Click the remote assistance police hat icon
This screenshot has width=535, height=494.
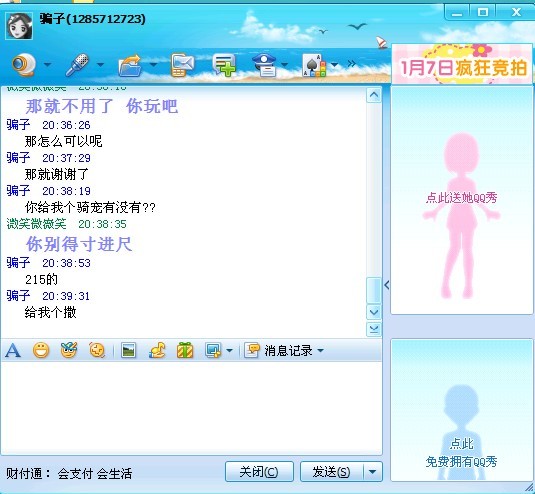coord(264,64)
